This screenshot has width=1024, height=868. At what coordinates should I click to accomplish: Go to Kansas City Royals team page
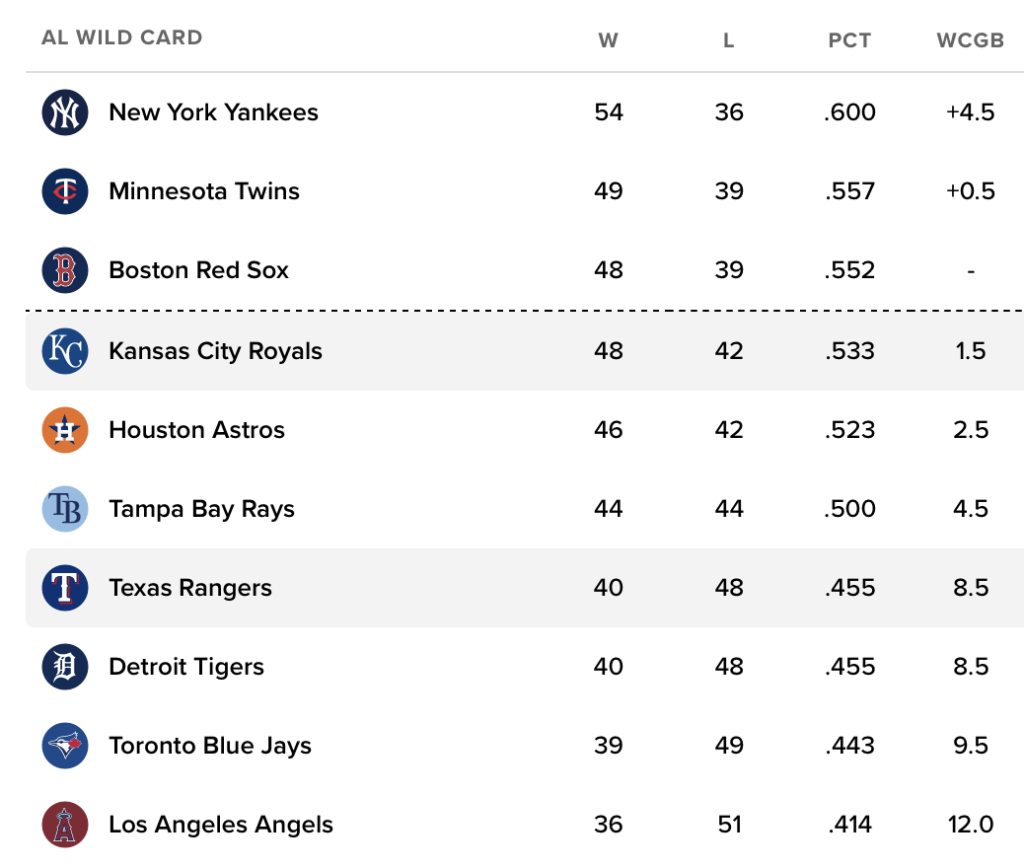pos(215,351)
